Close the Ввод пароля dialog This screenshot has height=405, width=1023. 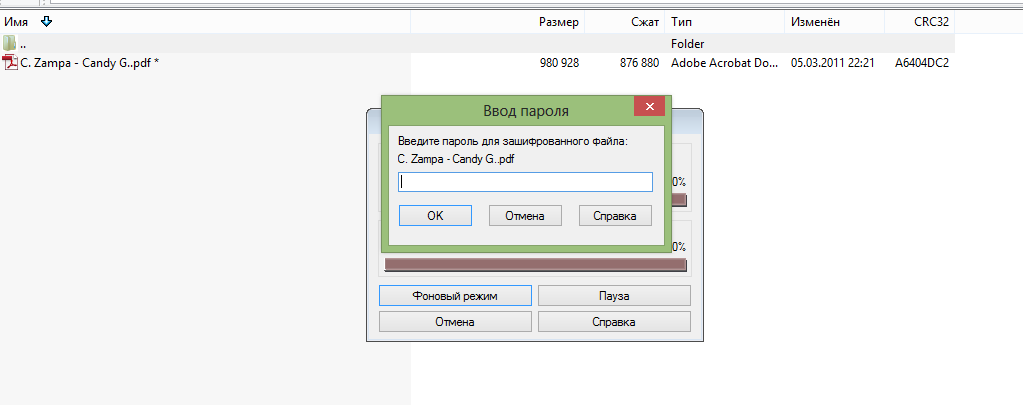click(649, 106)
